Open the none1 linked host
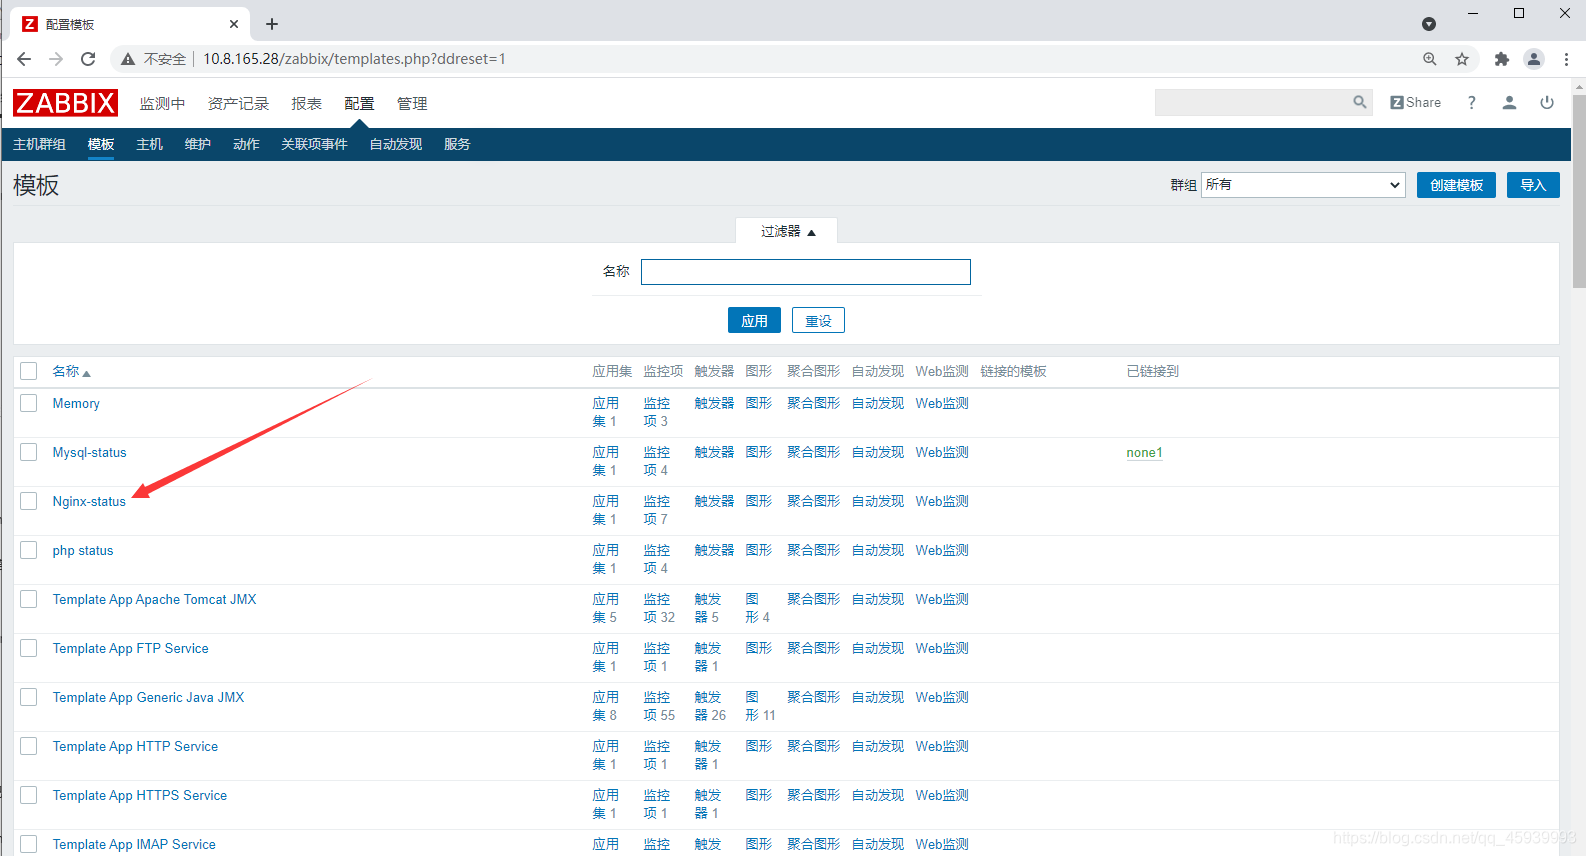Viewport: 1586px width, 856px height. [x=1144, y=452]
